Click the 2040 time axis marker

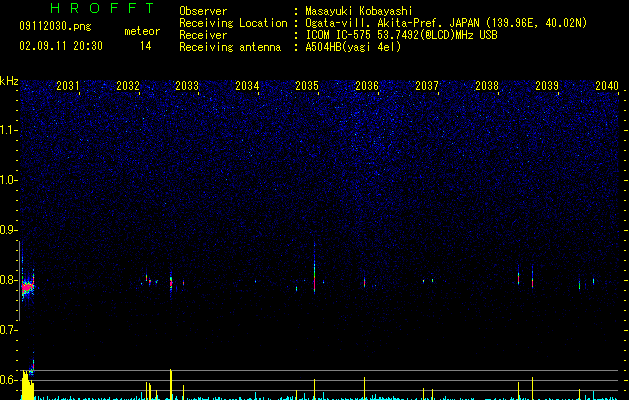click(607, 86)
